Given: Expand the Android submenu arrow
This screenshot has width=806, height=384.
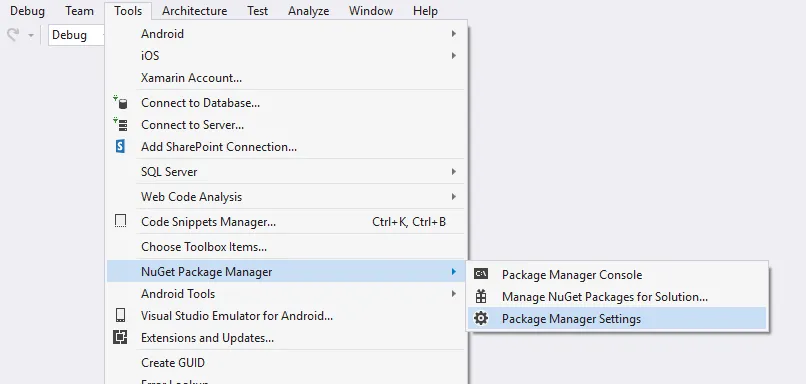Looking at the screenshot, I should coord(453,33).
